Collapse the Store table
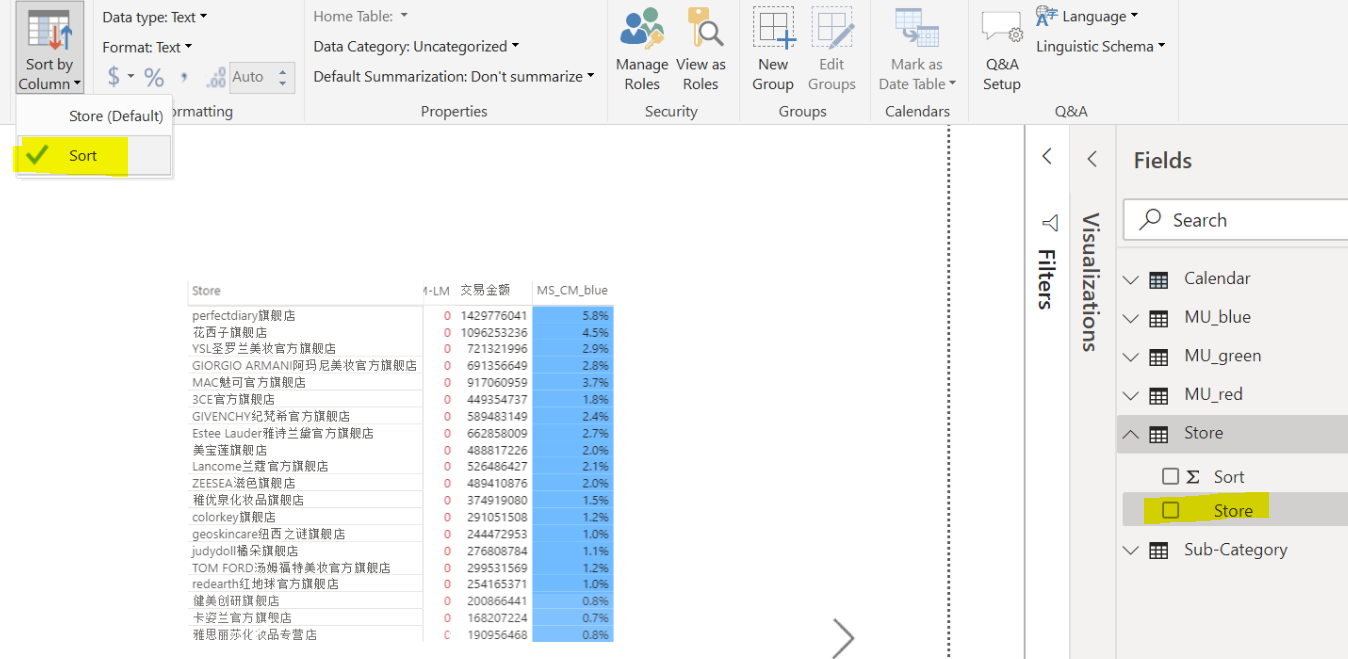This screenshot has height=659, width=1348. click(1131, 434)
